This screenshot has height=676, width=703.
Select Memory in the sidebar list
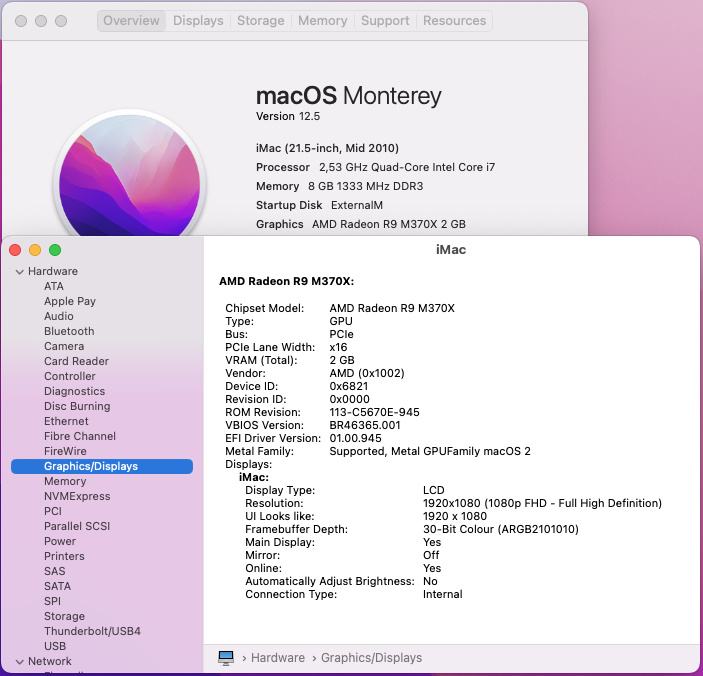coord(65,481)
